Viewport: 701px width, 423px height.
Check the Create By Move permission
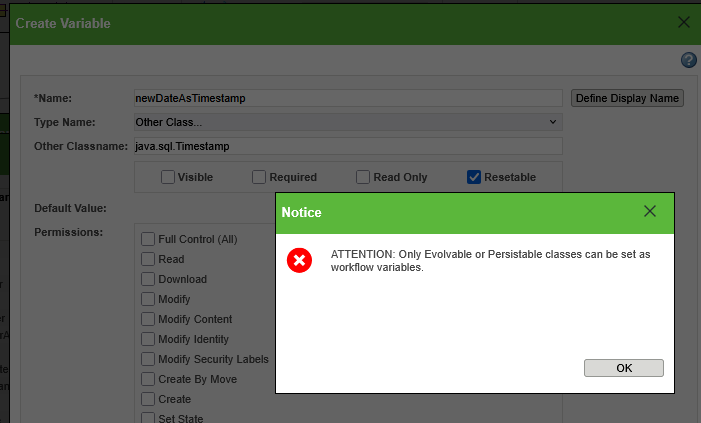[148, 379]
